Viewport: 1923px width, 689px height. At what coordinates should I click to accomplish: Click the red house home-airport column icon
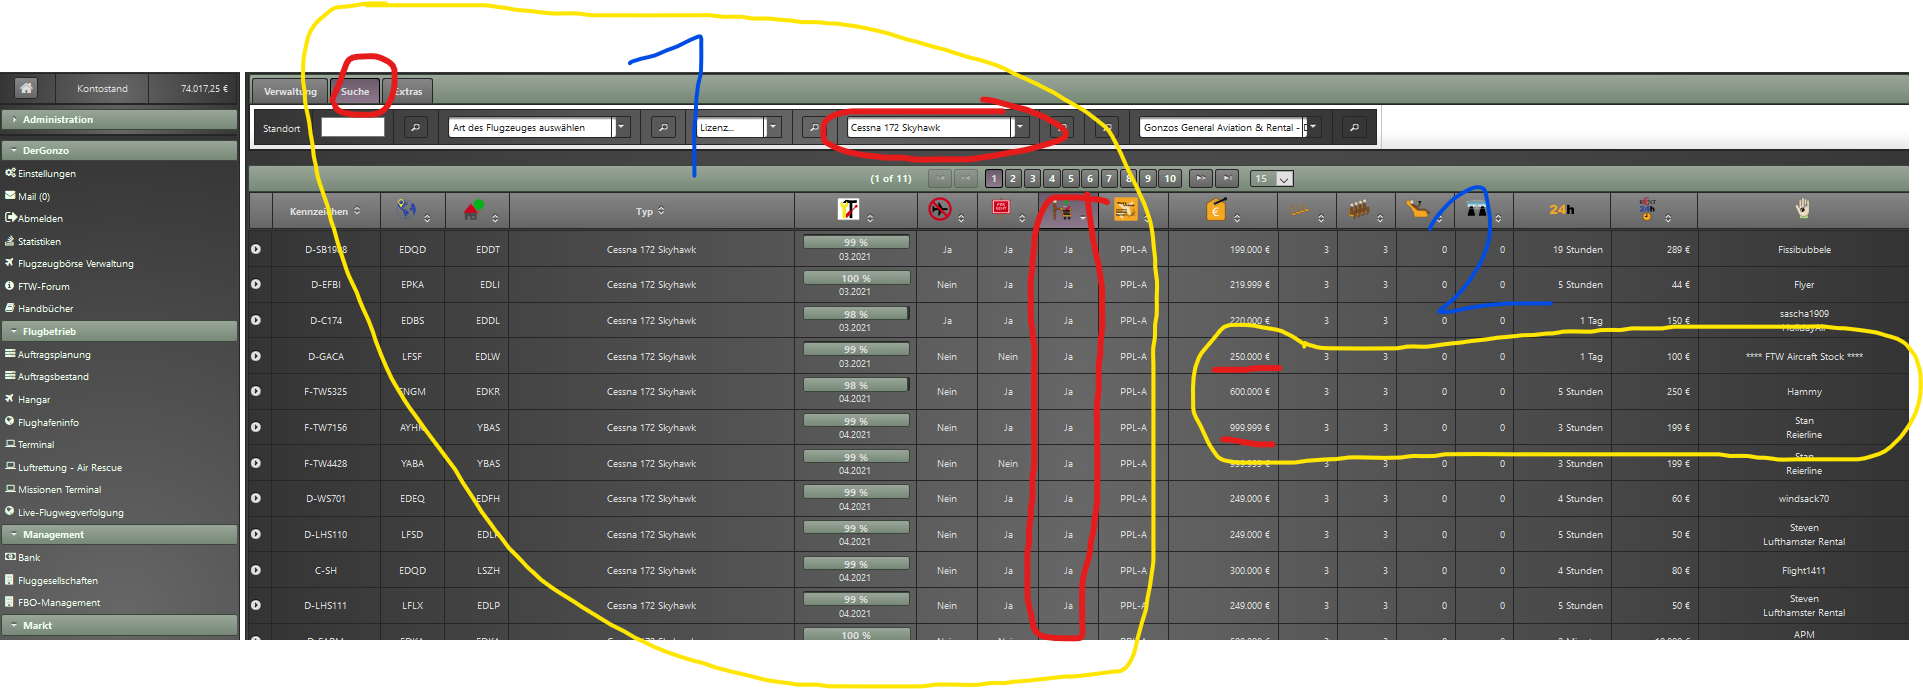473,210
